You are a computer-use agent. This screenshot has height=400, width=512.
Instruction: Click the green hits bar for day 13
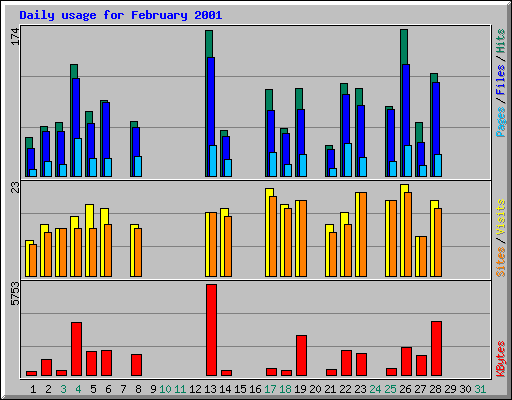tap(209, 44)
